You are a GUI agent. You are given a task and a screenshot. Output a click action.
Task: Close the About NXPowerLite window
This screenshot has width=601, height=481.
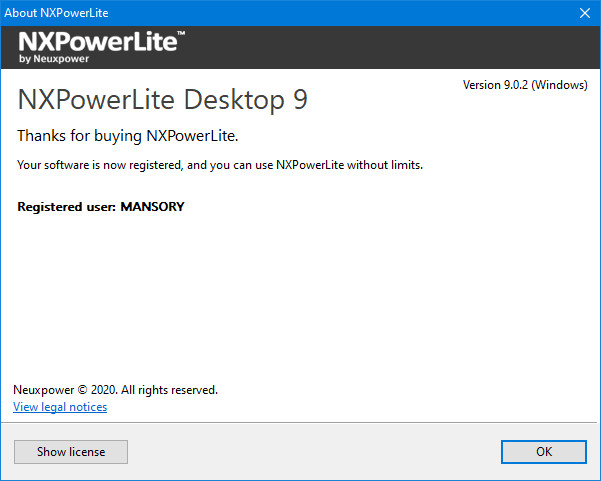coord(584,13)
